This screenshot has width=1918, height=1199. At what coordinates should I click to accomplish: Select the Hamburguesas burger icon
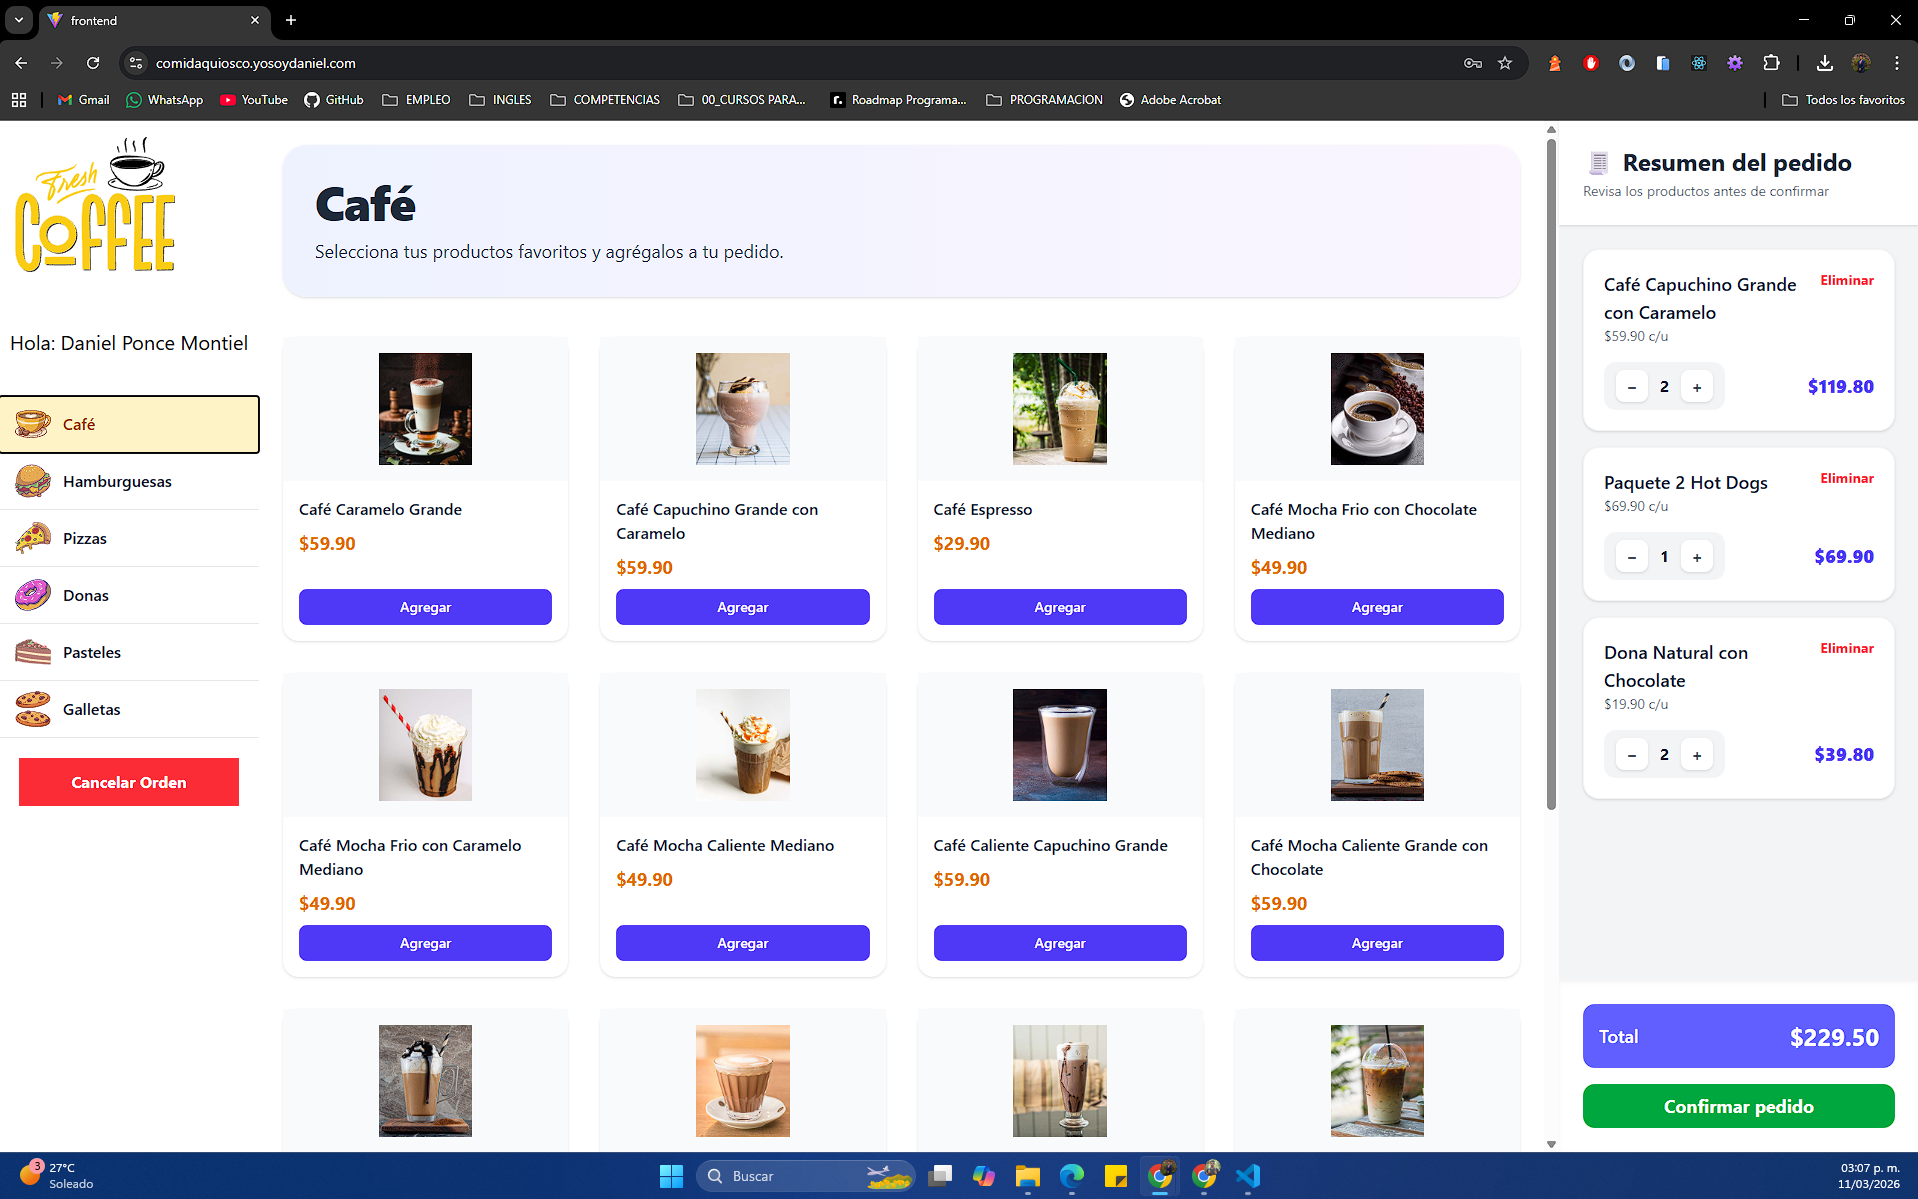(33, 481)
